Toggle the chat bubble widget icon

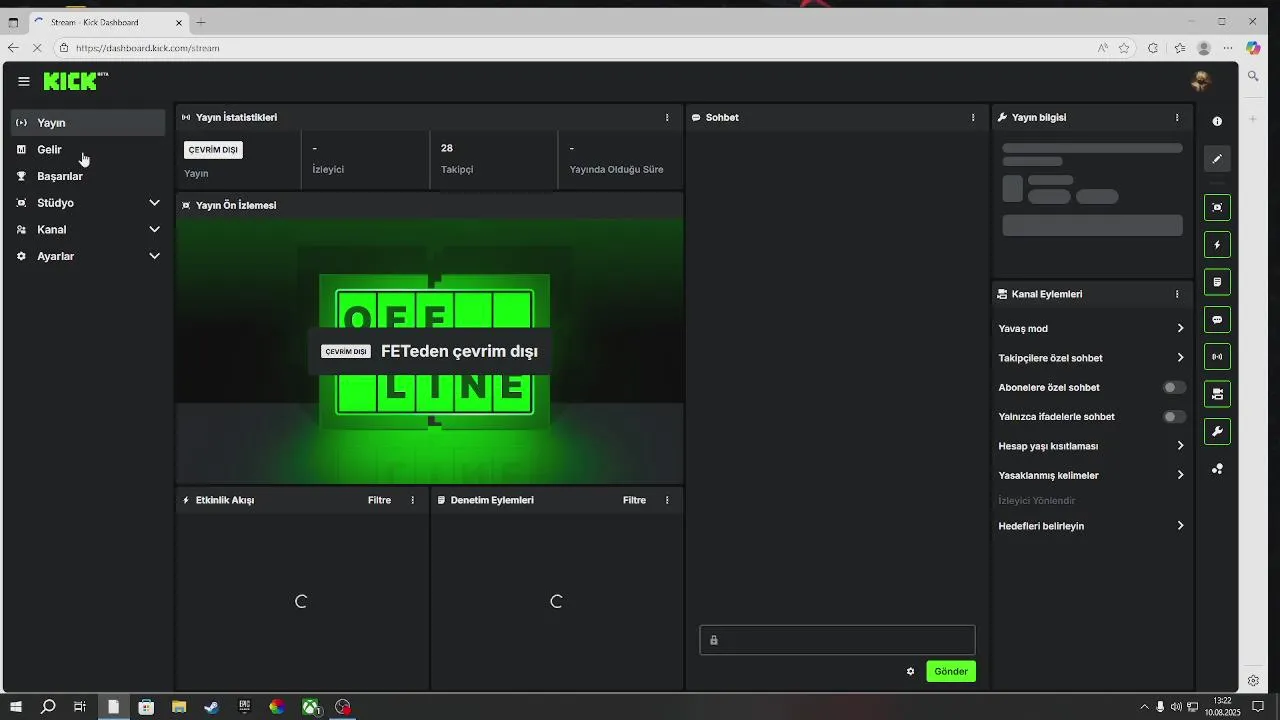pos(1217,320)
